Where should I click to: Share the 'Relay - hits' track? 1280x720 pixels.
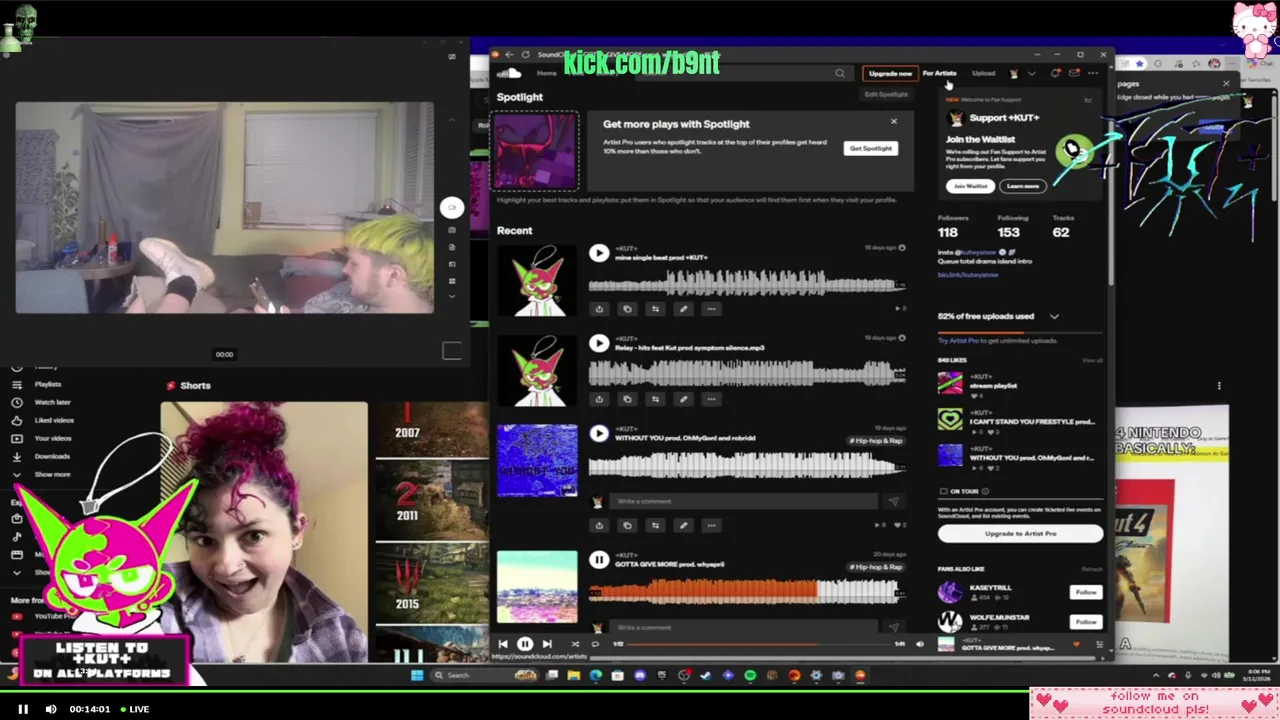click(x=599, y=399)
